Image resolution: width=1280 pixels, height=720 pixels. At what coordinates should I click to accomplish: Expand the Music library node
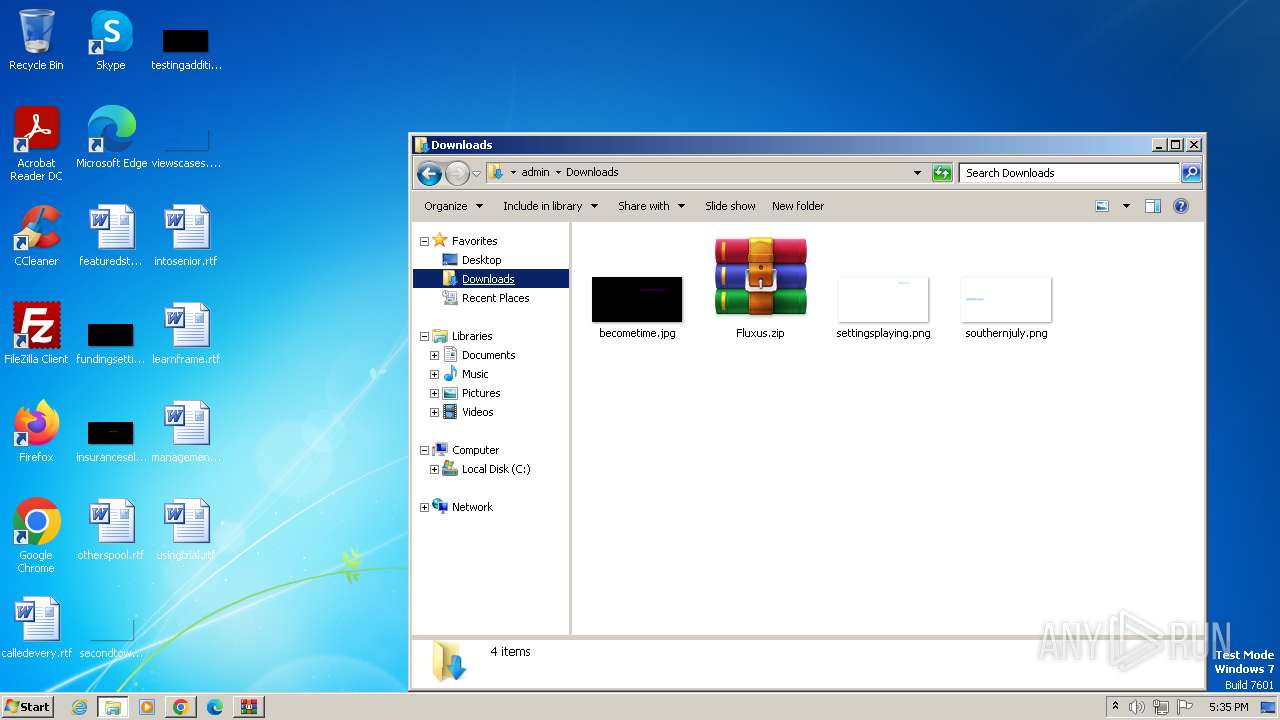coord(434,374)
